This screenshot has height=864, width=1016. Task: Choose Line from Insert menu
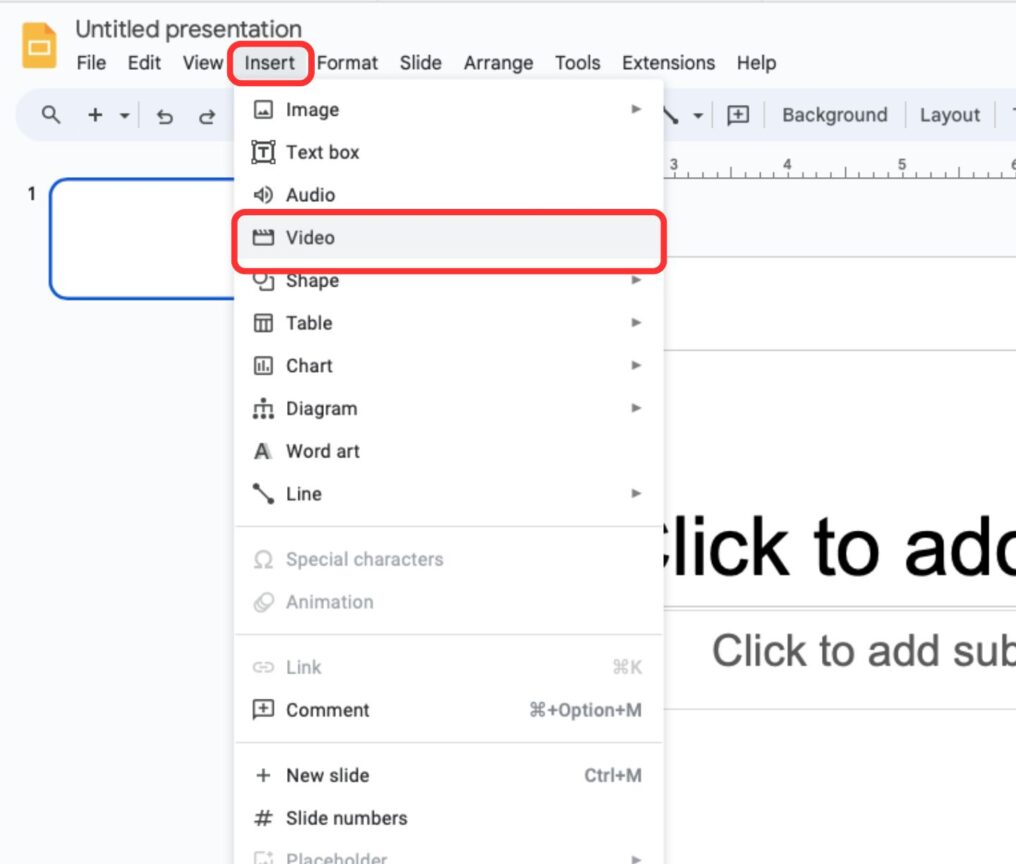448,494
